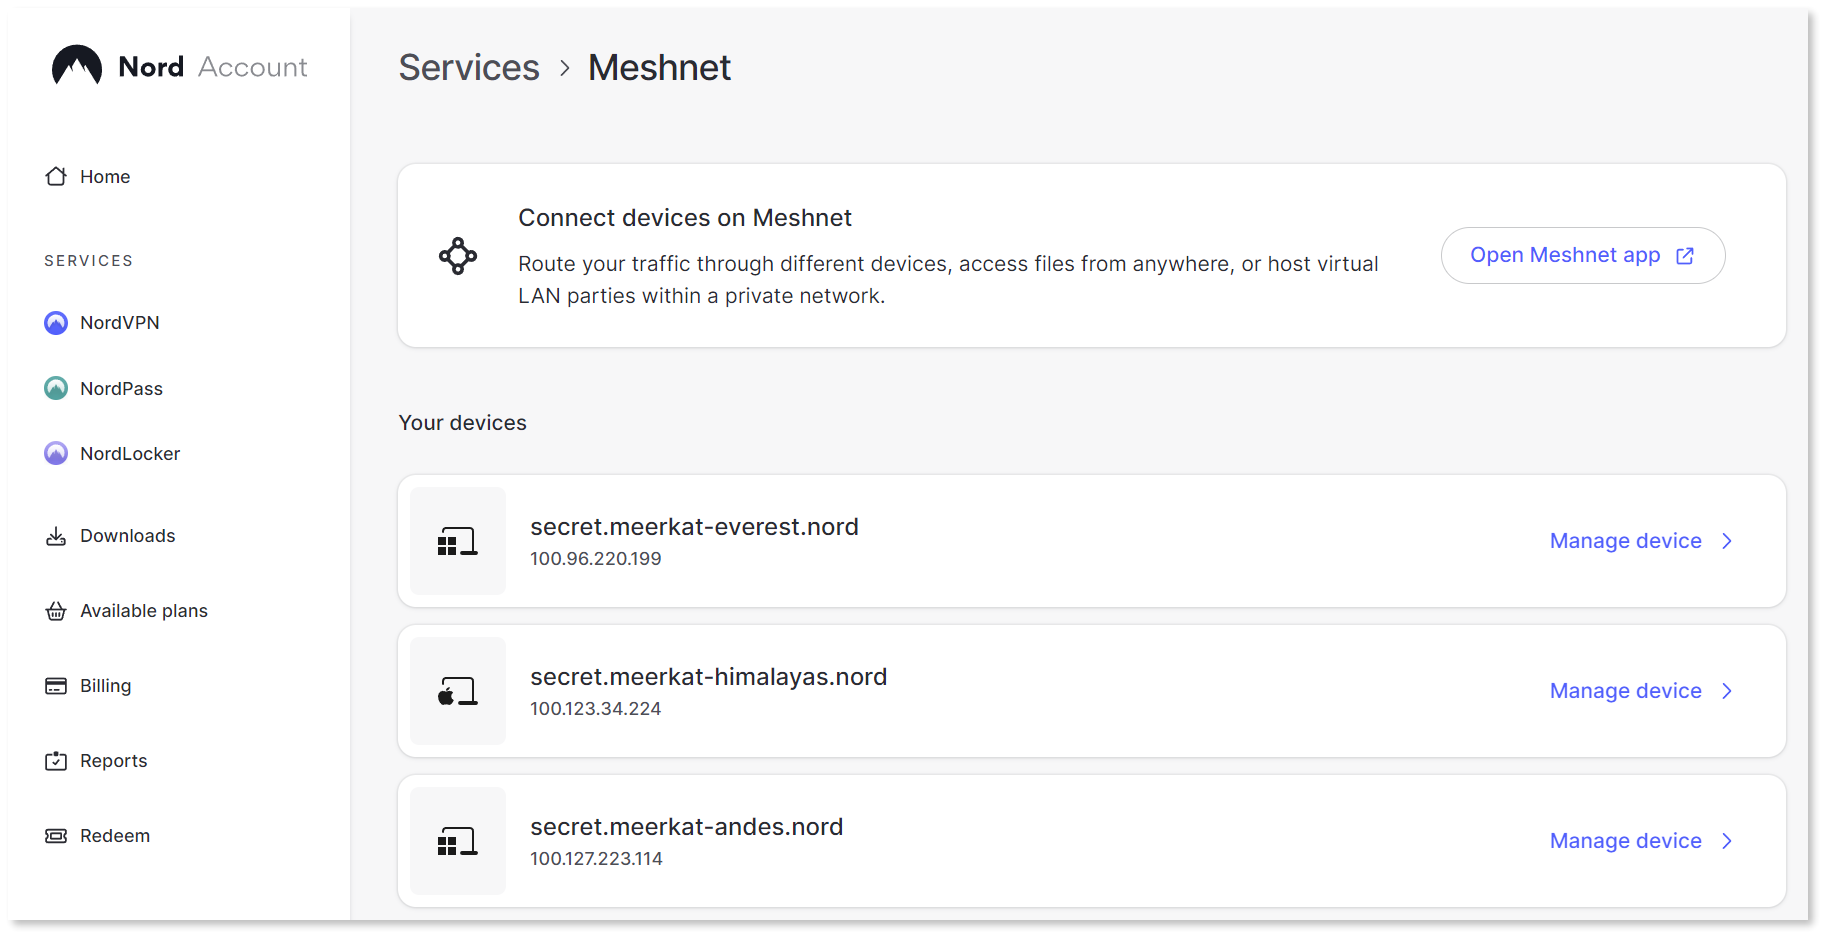Expand details for secret.meerkat-everest.nord via chevron
This screenshot has height=933, width=1821.
[x=1727, y=541]
